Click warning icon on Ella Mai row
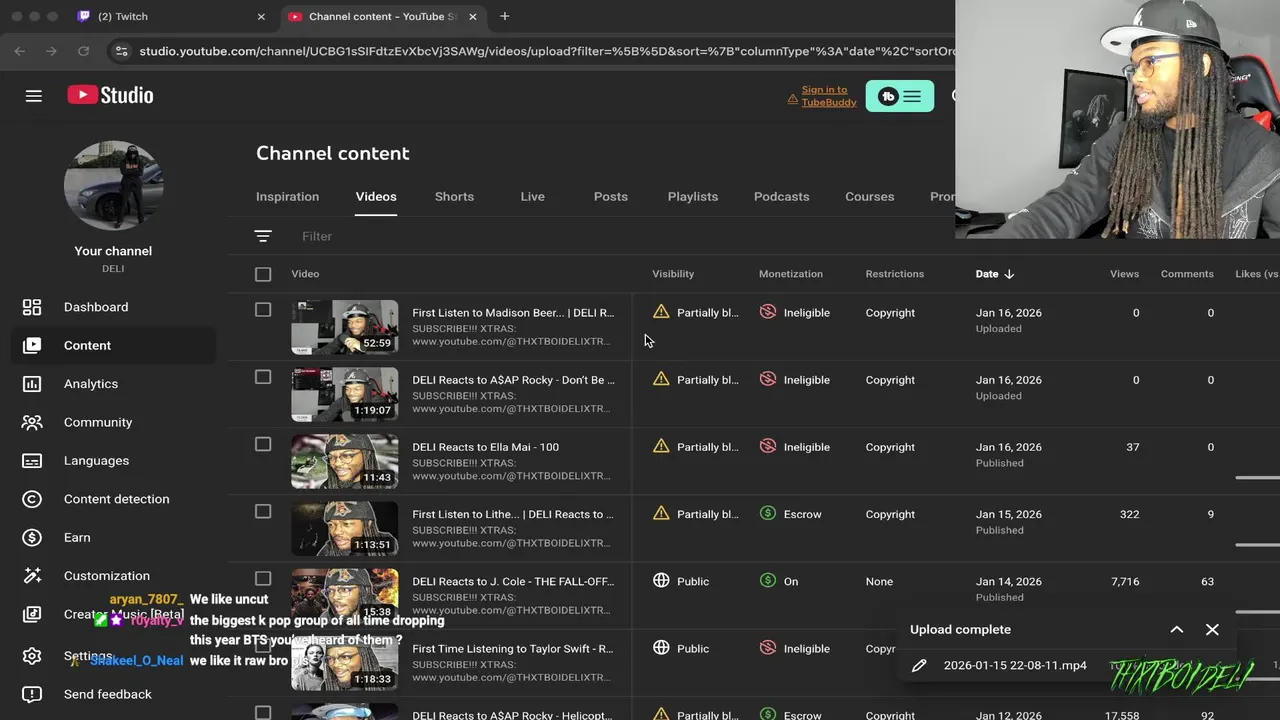The height and width of the screenshot is (720, 1280). pyautogui.click(x=661, y=446)
